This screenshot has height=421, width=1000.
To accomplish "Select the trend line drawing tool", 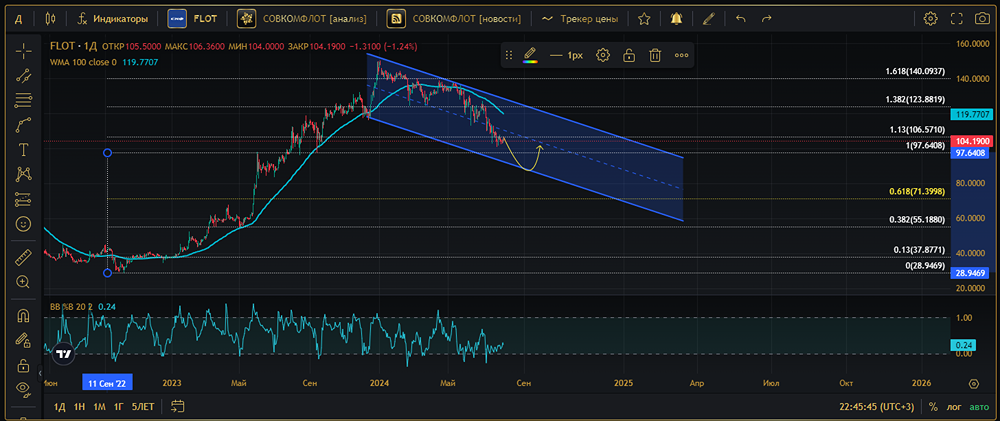I will coord(24,75).
